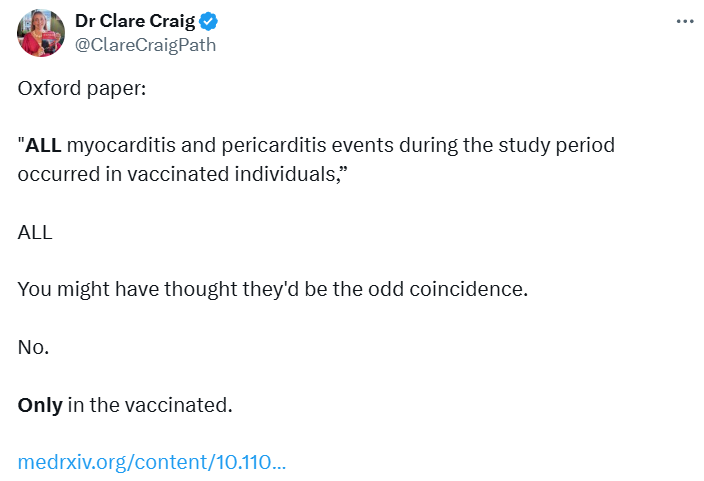Click the blue verified checkmark badge
This screenshot has width=704, height=481.
(x=211, y=22)
